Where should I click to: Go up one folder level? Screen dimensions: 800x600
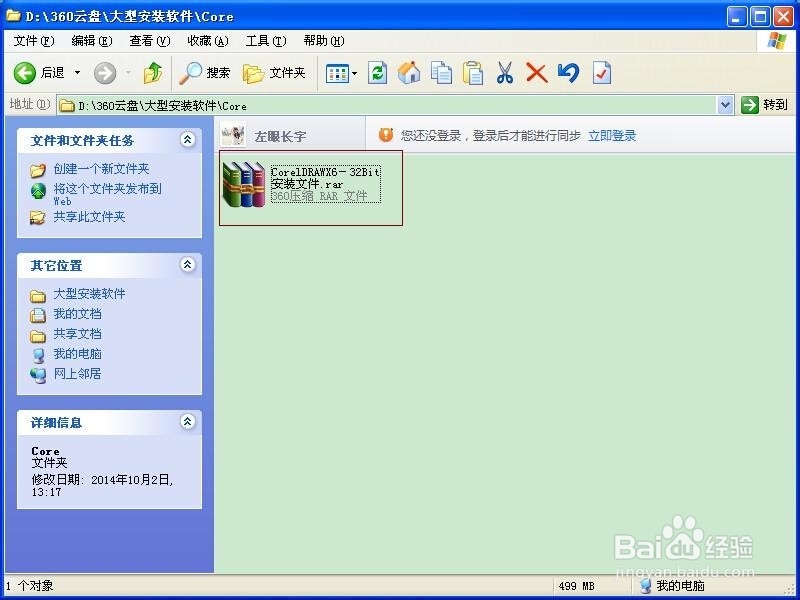(153, 73)
